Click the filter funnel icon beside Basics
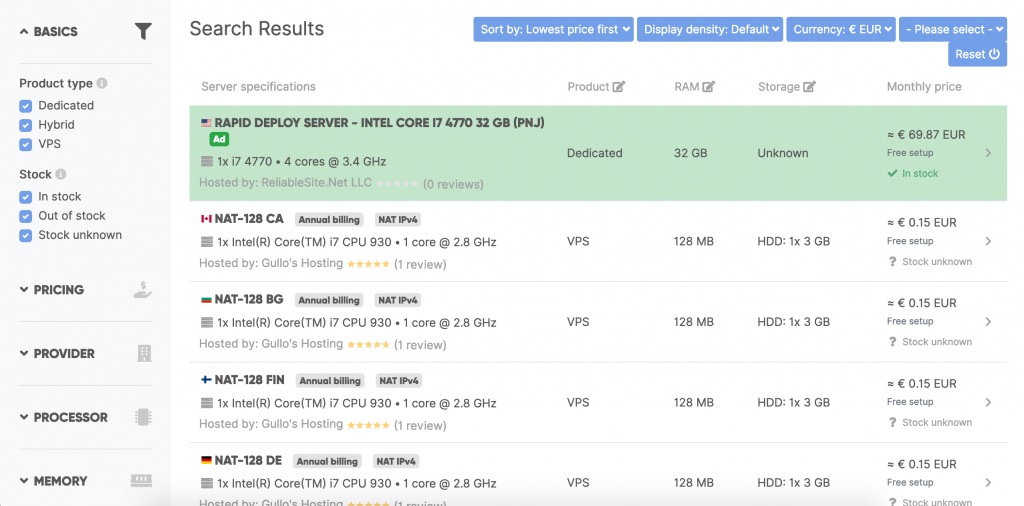The height and width of the screenshot is (506, 1024). point(143,32)
